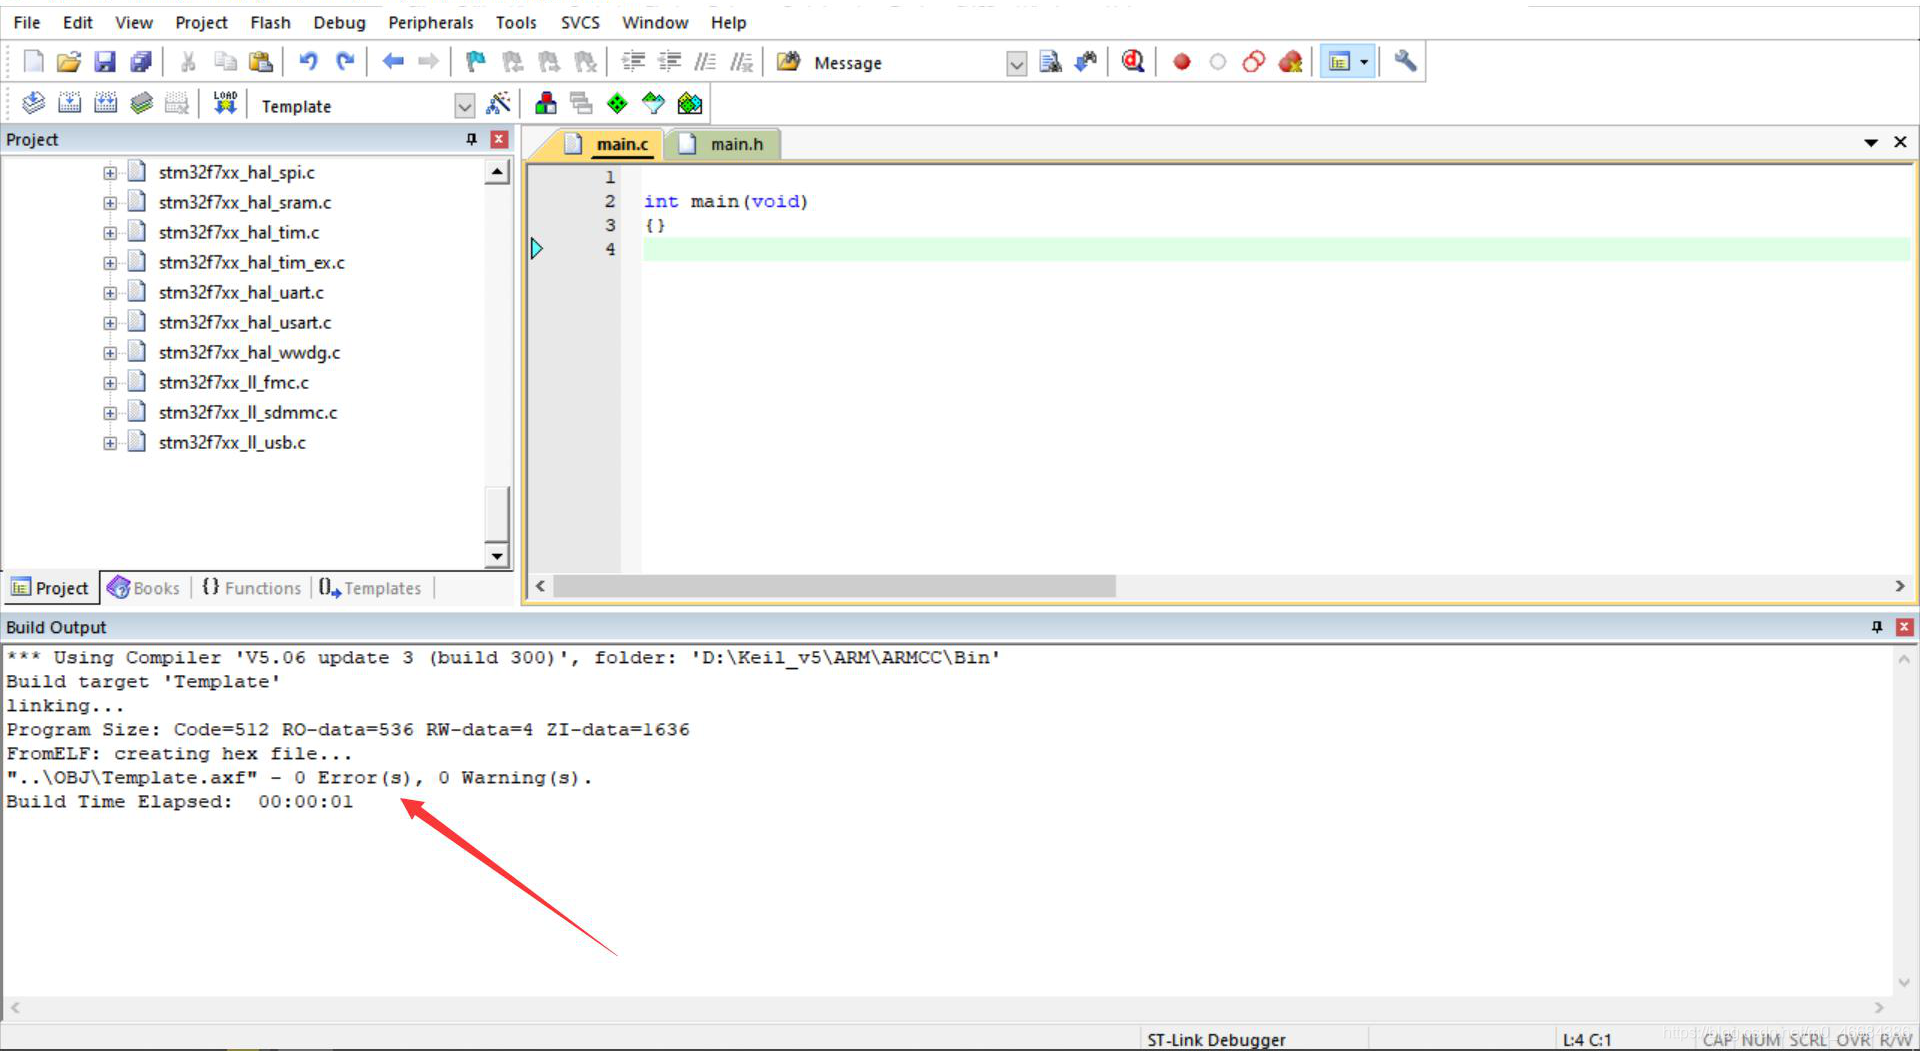The height and width of the screenshot is (1051, 1920).
Task: Select the Rebuild all target files icon
Action: pyautogui.click(x=105, y=102)
